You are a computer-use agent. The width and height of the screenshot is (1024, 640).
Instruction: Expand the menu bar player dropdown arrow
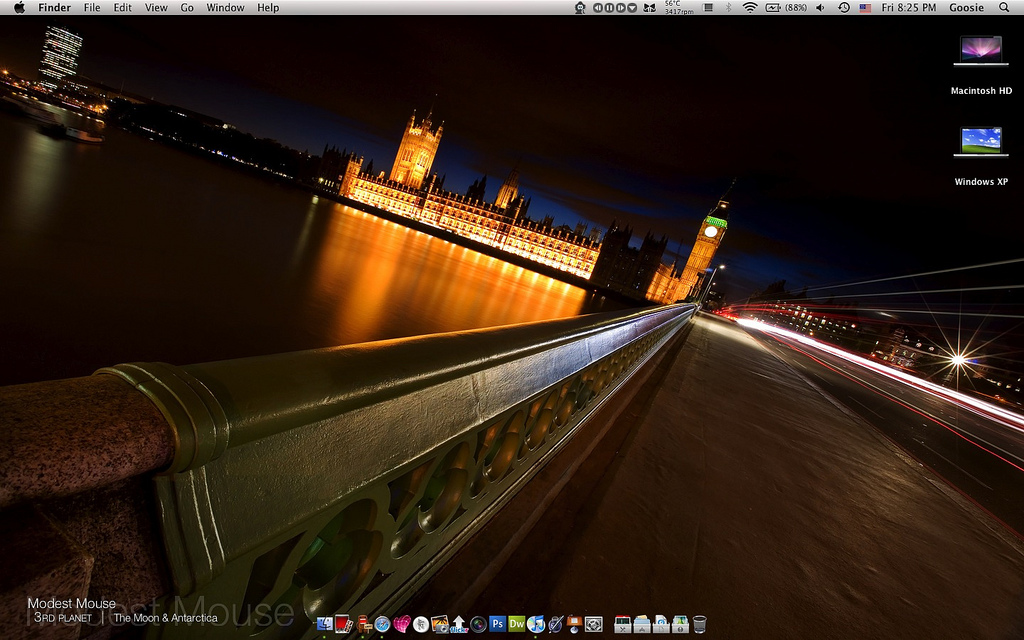coord(632,7)
